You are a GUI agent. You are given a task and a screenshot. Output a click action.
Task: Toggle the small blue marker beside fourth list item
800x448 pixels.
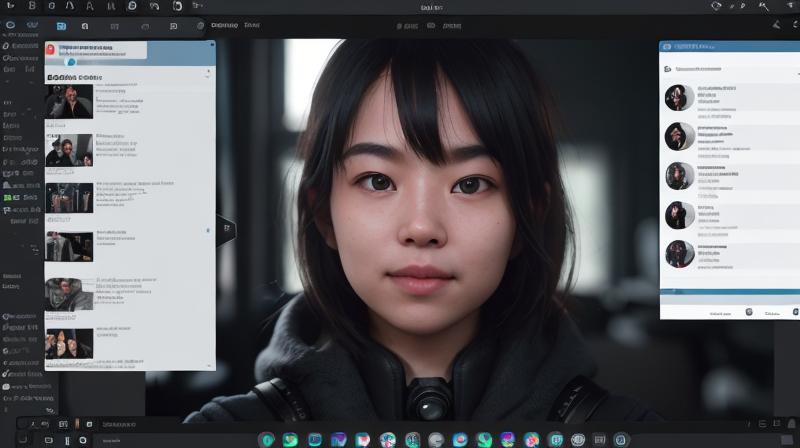(208, 231)
